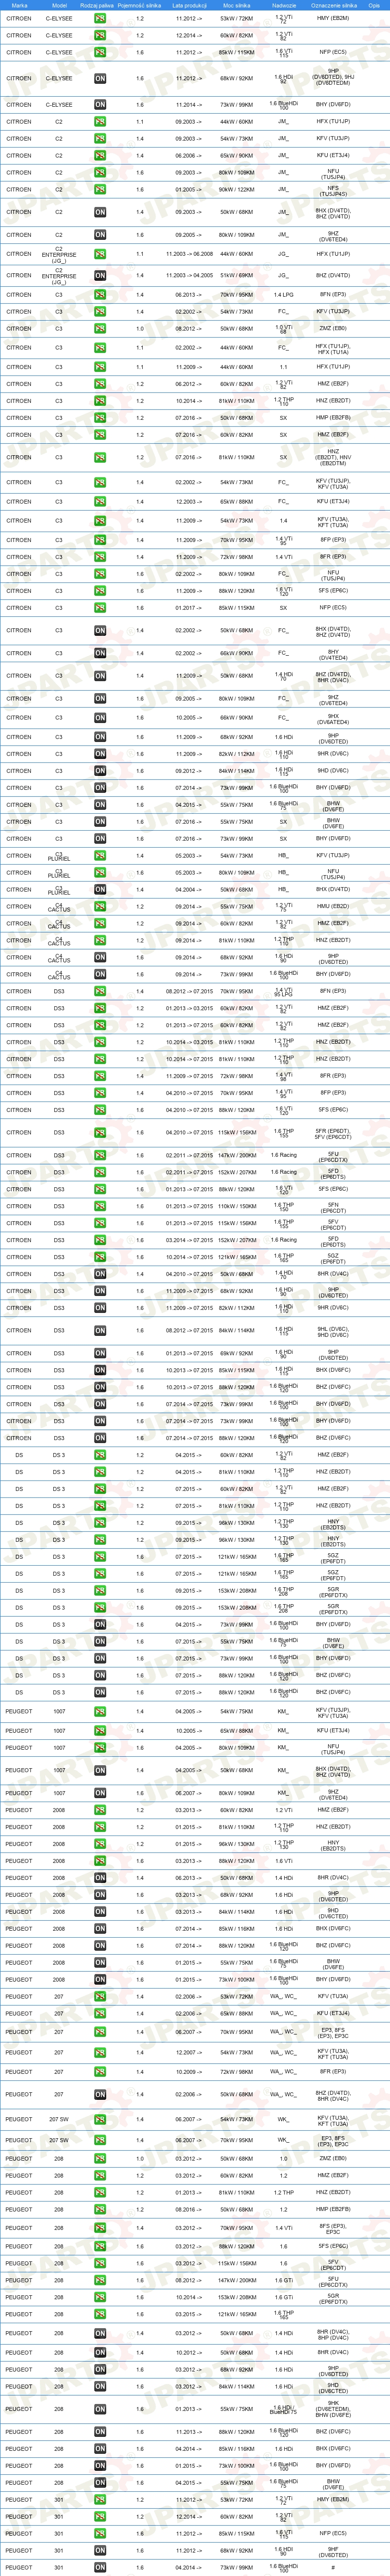Screen dimensions: 390x2576
Task: Click fuel icon in Citroen C3 1.4 LPG row
Action: (100, 295)
